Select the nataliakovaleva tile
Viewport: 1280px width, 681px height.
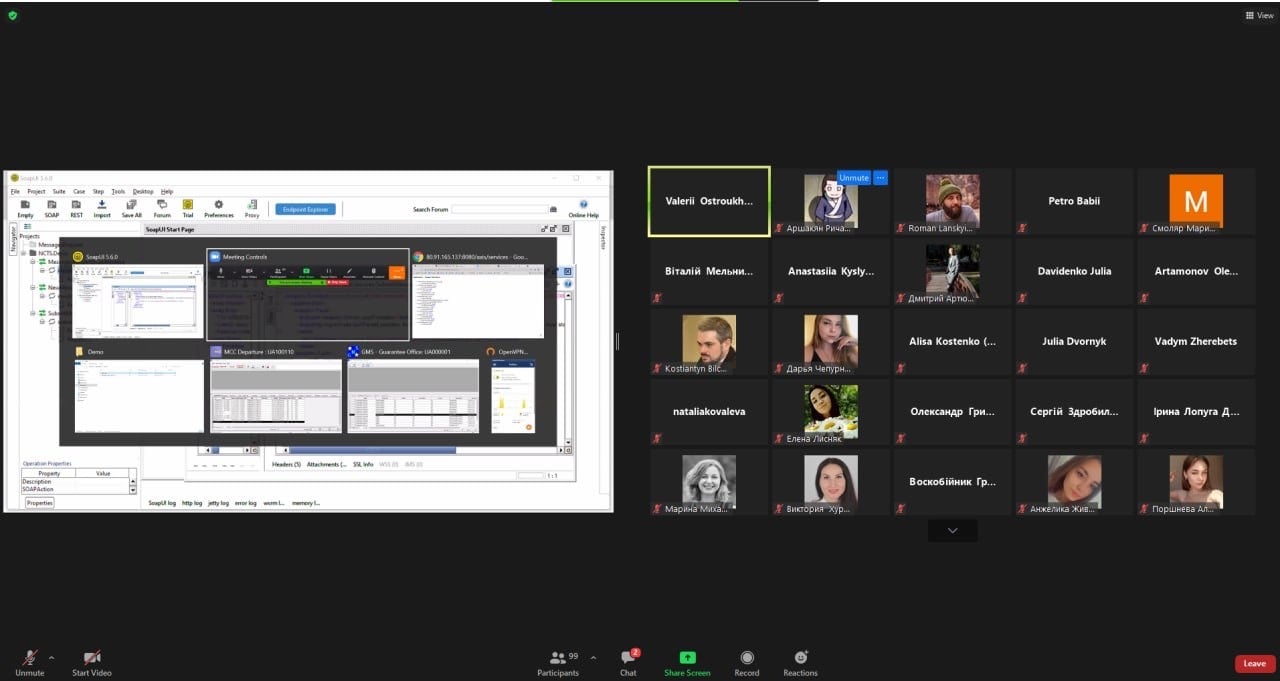[x=709, y=412]
